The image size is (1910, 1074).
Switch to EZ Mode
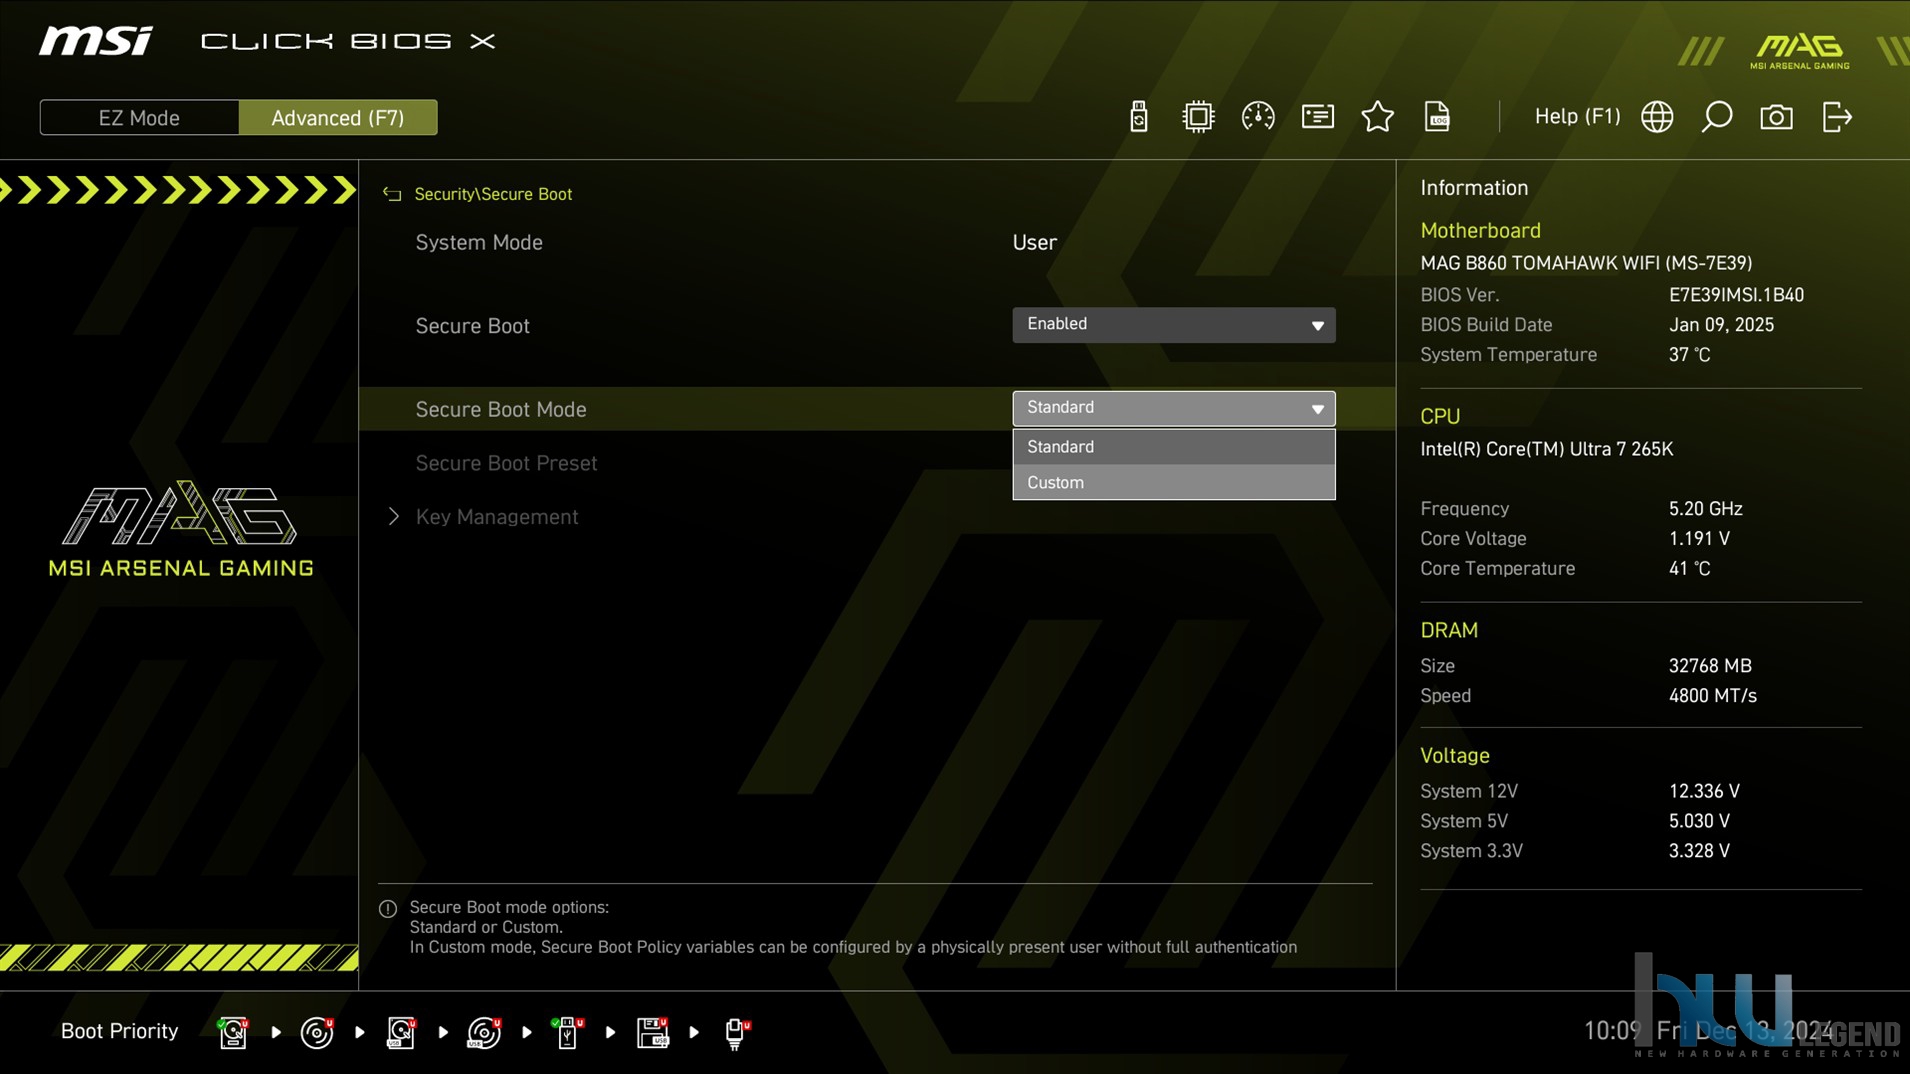[x=139, y=118]
